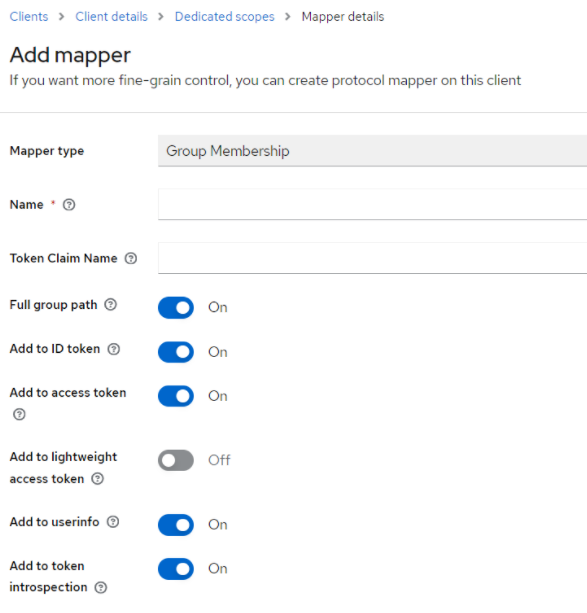Toggle Add to token introspection switch
Viewport: 587px width, 613px height.
pyautogui.click(x=176, y=569)
